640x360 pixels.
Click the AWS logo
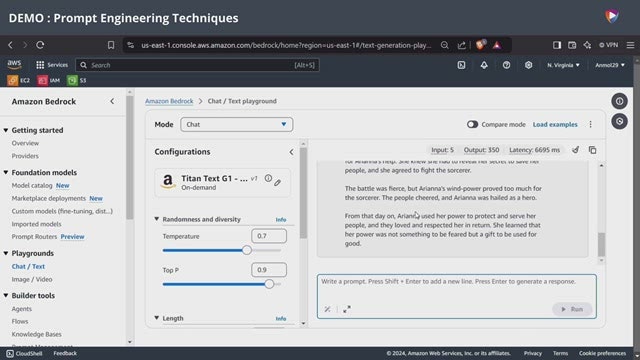pos(14,64)
